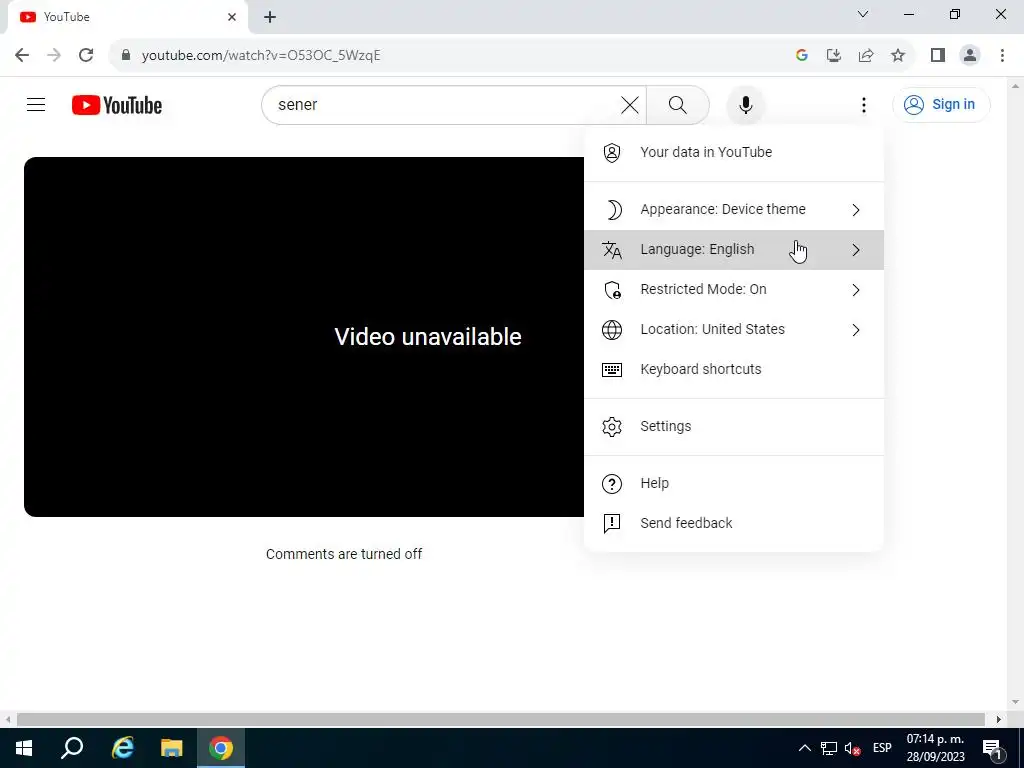Expand the Language row chevron

856,249
